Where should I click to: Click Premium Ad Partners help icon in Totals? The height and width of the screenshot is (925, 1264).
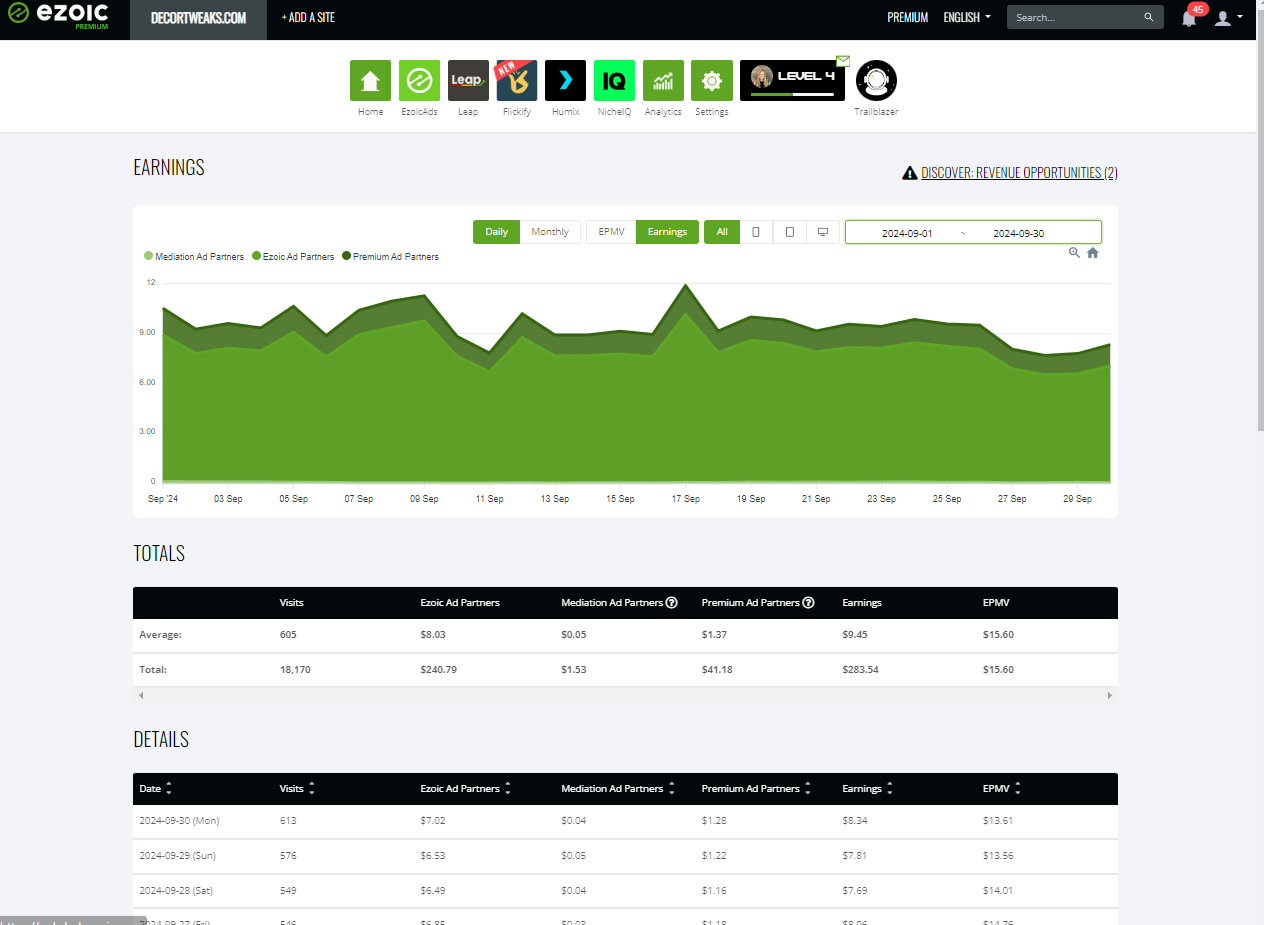point(808,603)
